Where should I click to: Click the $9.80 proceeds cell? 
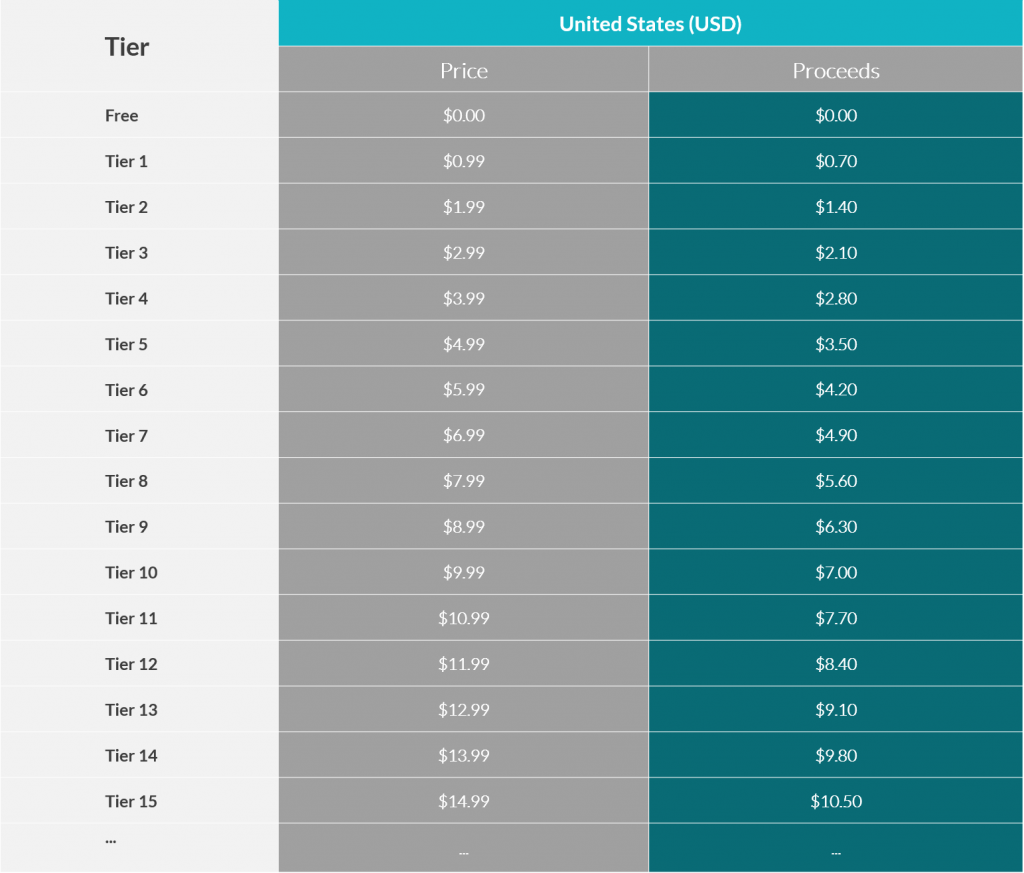836,755
